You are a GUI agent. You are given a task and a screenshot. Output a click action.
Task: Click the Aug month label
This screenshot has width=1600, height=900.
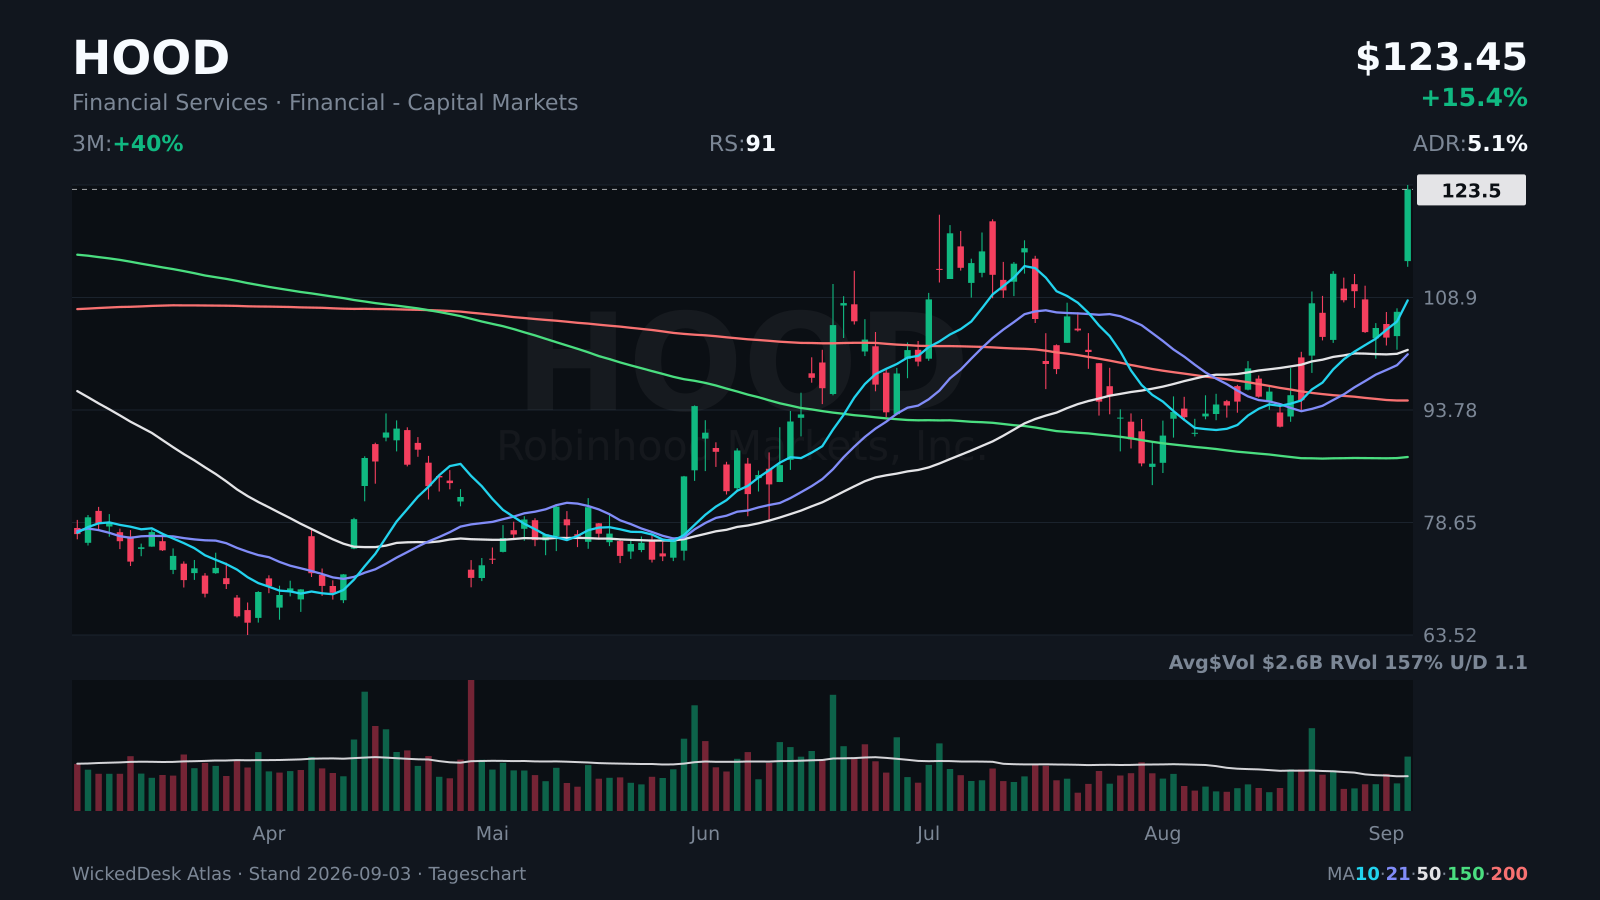pyautogui.click(x=1163, y=834)
